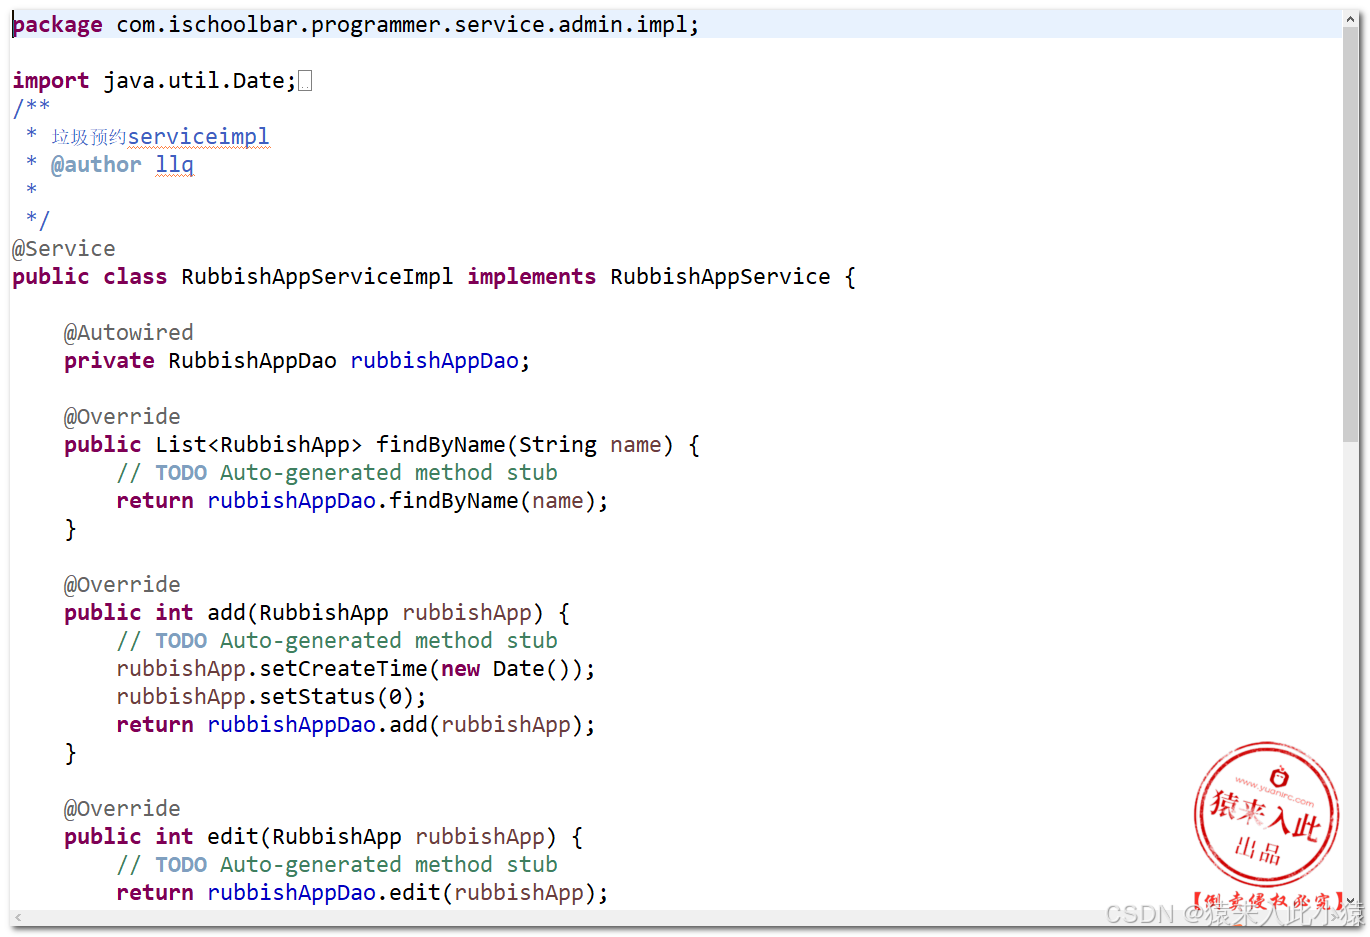Click the package name com.ischoolbar.programmer.service.admin.impl
This screenshot has width=1370, height=937.
pos(402,25)
